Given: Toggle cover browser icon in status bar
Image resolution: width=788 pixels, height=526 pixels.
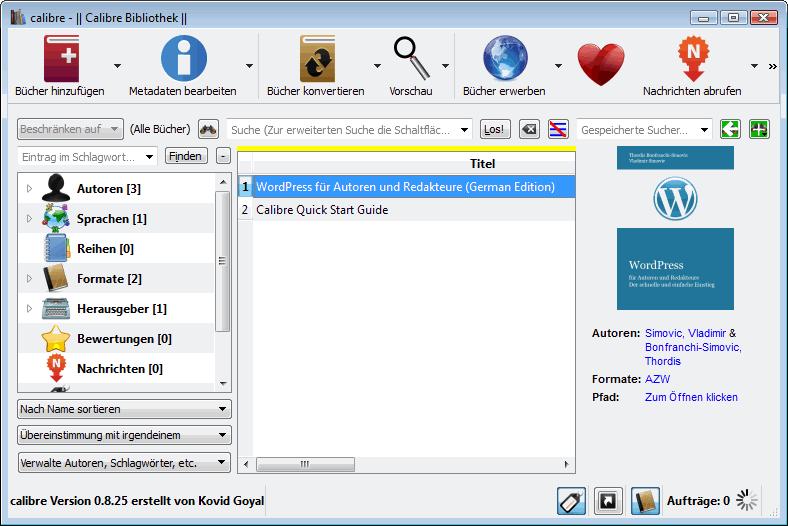Looking at the screenshot, I should [608, 501].
